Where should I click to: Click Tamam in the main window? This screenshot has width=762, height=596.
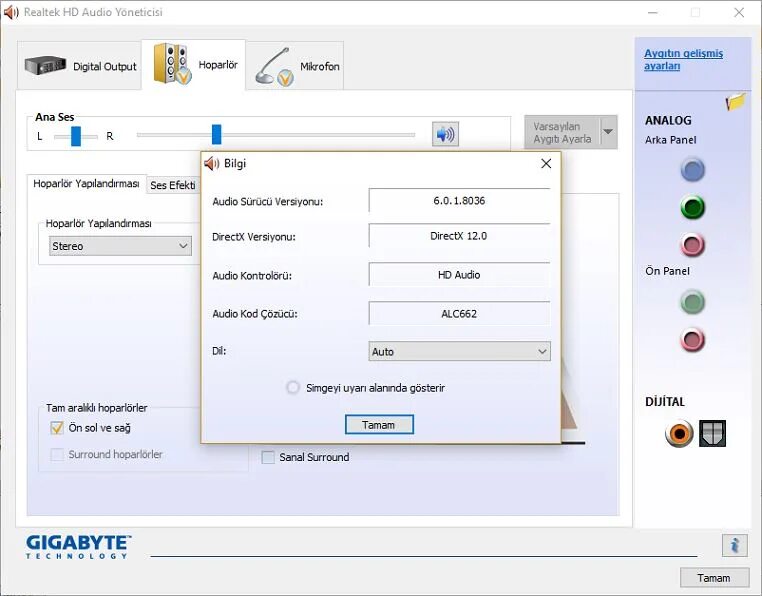[x=714, y=578]
